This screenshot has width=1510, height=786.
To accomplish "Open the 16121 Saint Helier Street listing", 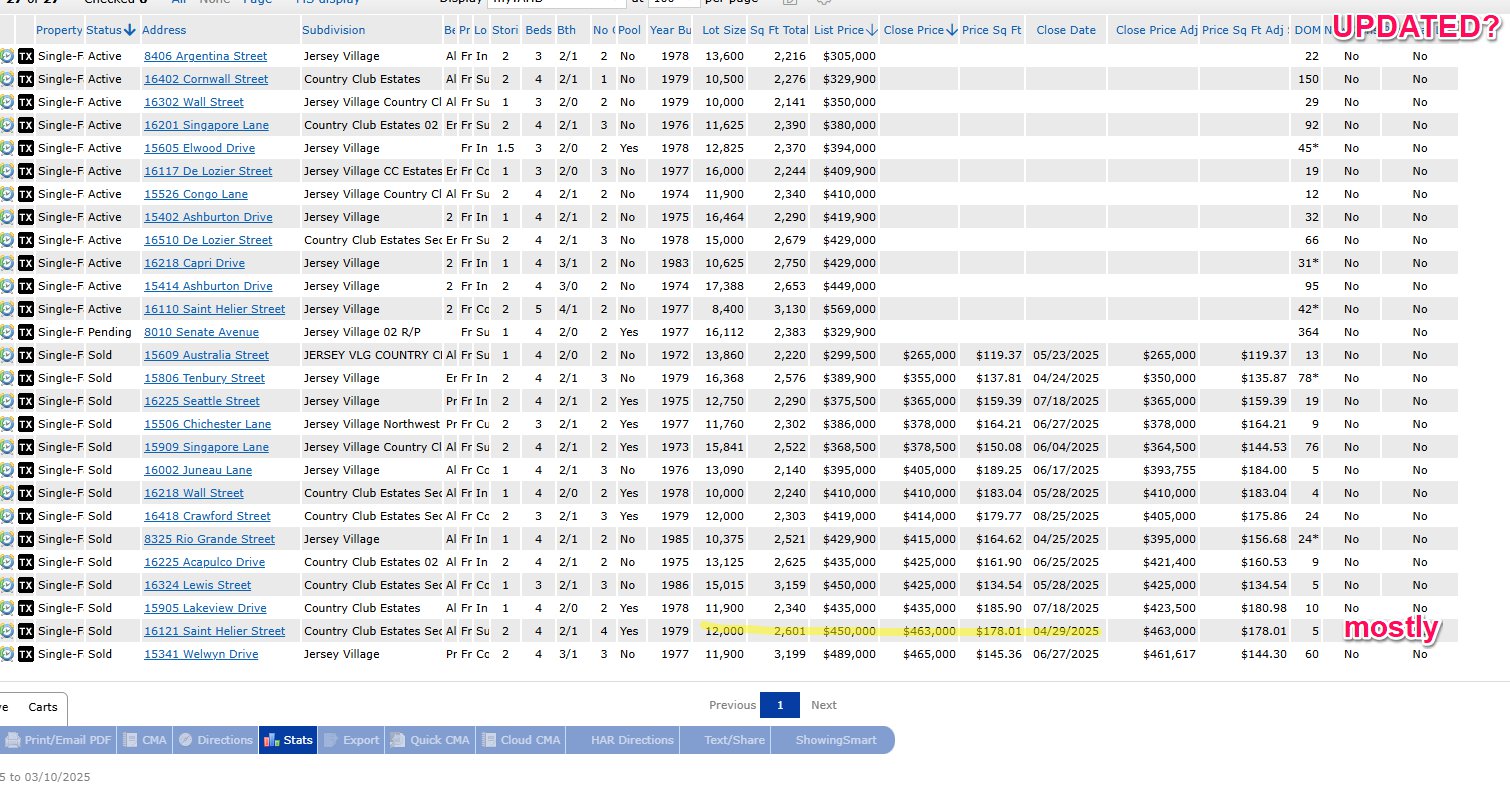I will 214,631.
